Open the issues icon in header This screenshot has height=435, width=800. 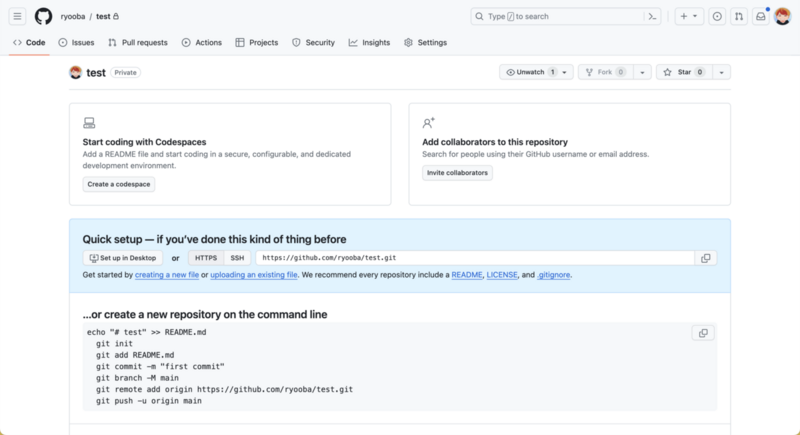point(717,16)
